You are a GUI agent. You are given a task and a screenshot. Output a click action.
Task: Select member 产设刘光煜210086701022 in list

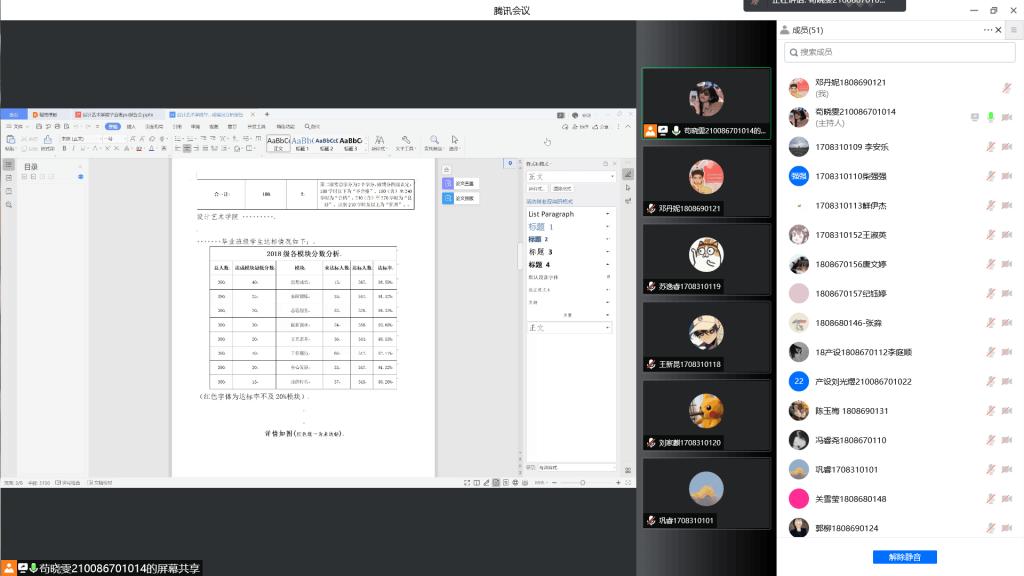[x=862, y=381]
